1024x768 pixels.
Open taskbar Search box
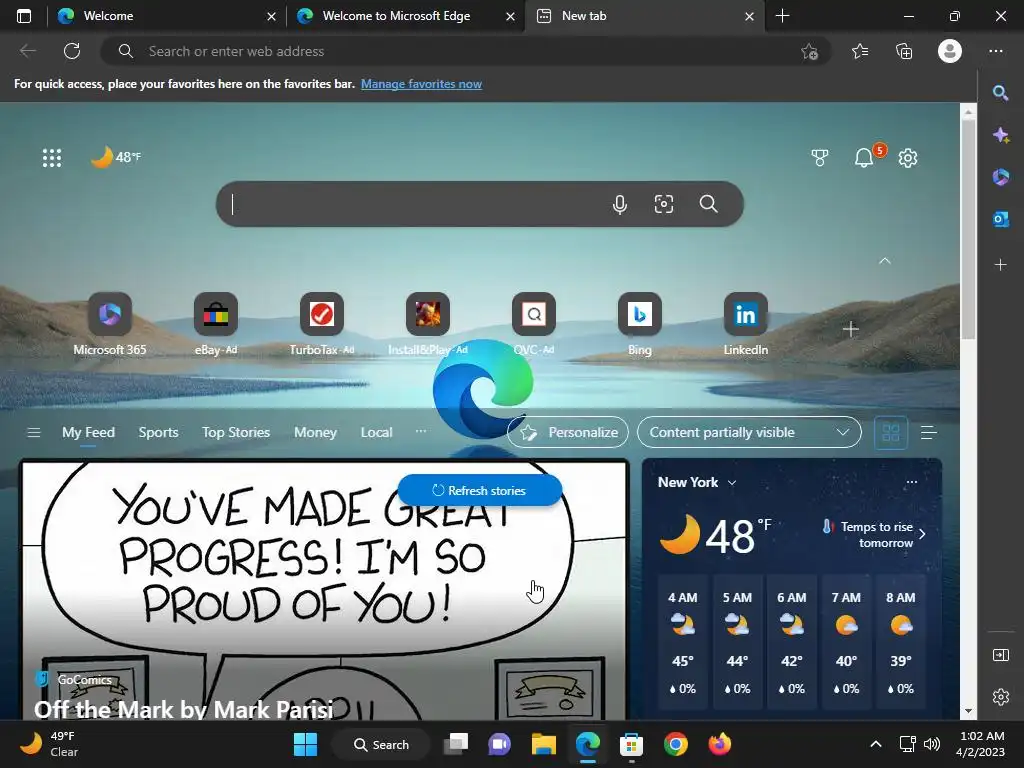tap(381, 744)
